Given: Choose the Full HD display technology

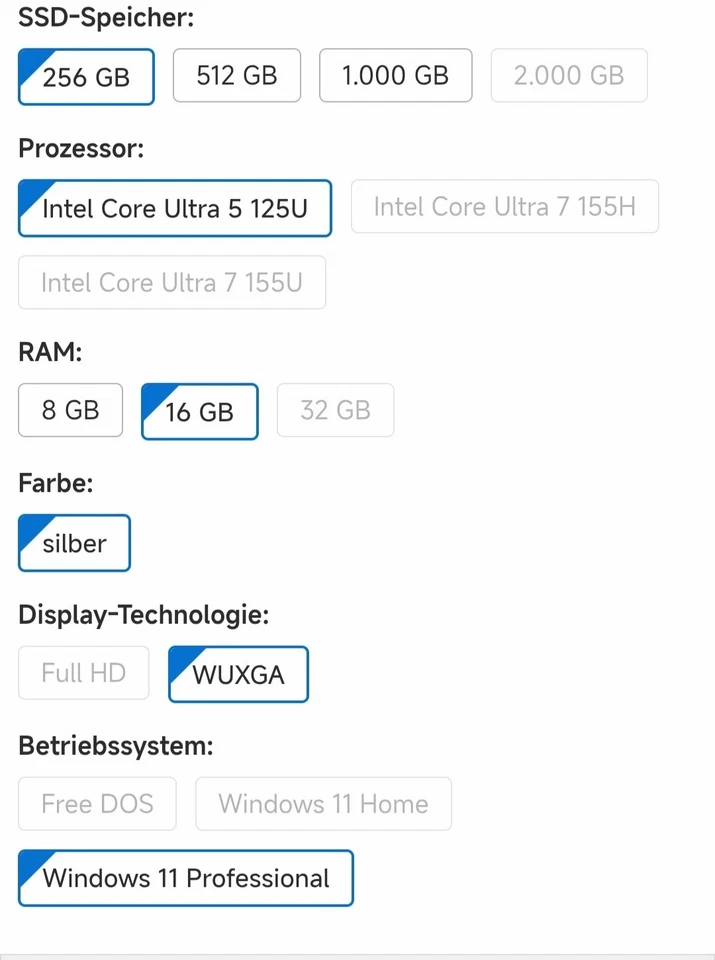Looking at the screenshot, I should [x=83, y=673].
